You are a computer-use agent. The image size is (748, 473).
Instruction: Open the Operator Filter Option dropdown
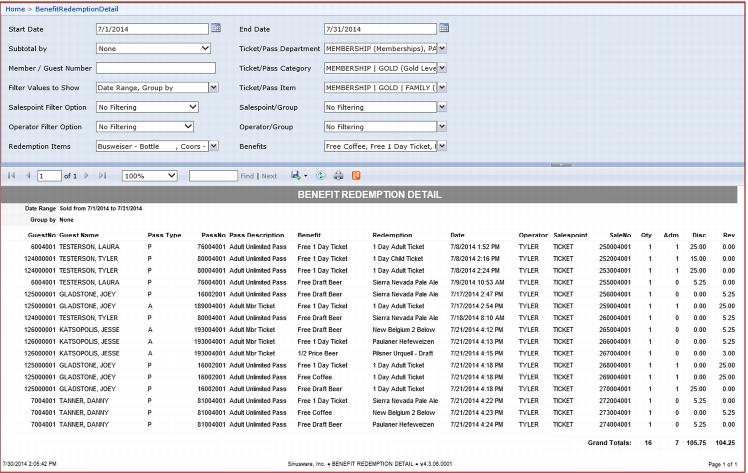(x=188, y=127)
